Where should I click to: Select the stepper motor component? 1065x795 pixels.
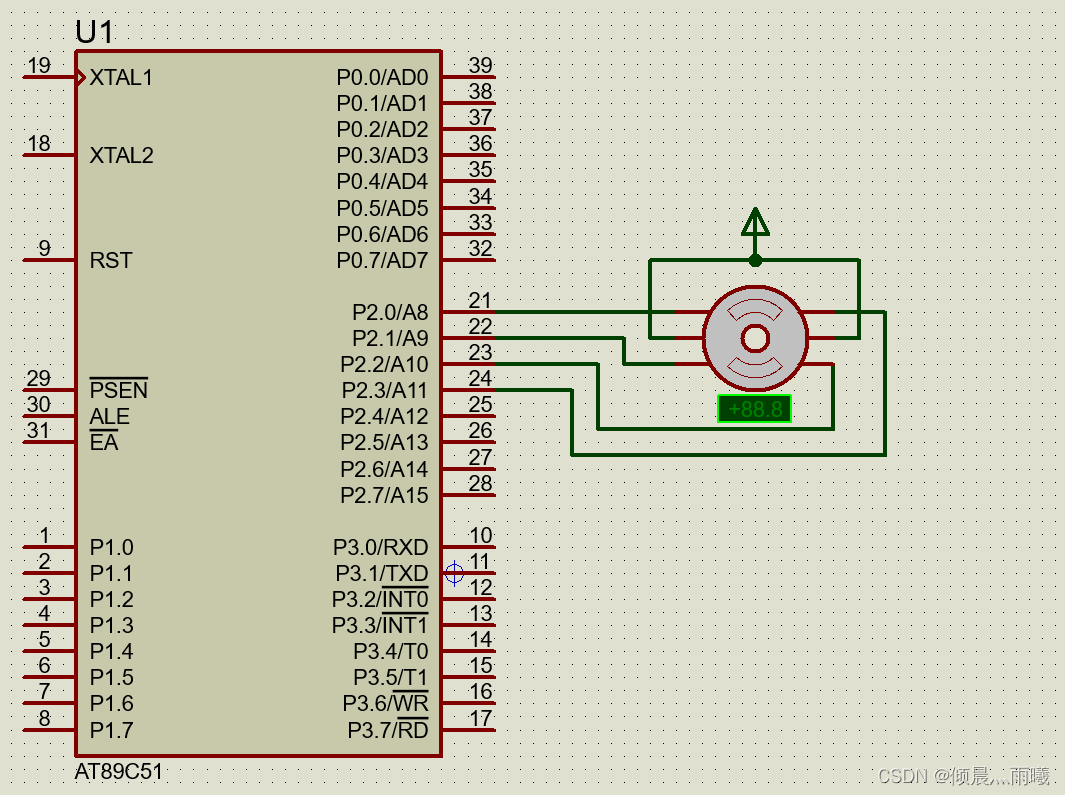tap(755, 338)
